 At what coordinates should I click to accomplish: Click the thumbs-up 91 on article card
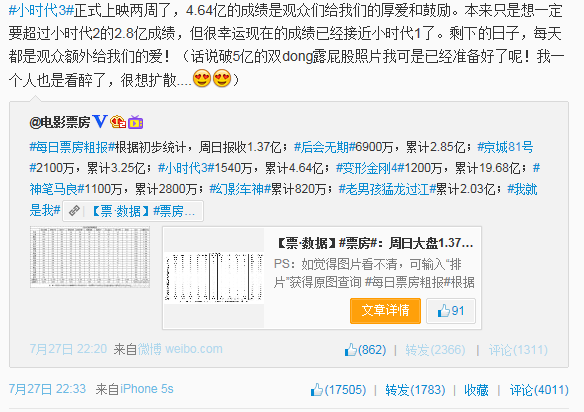click(x=451, y=311)
